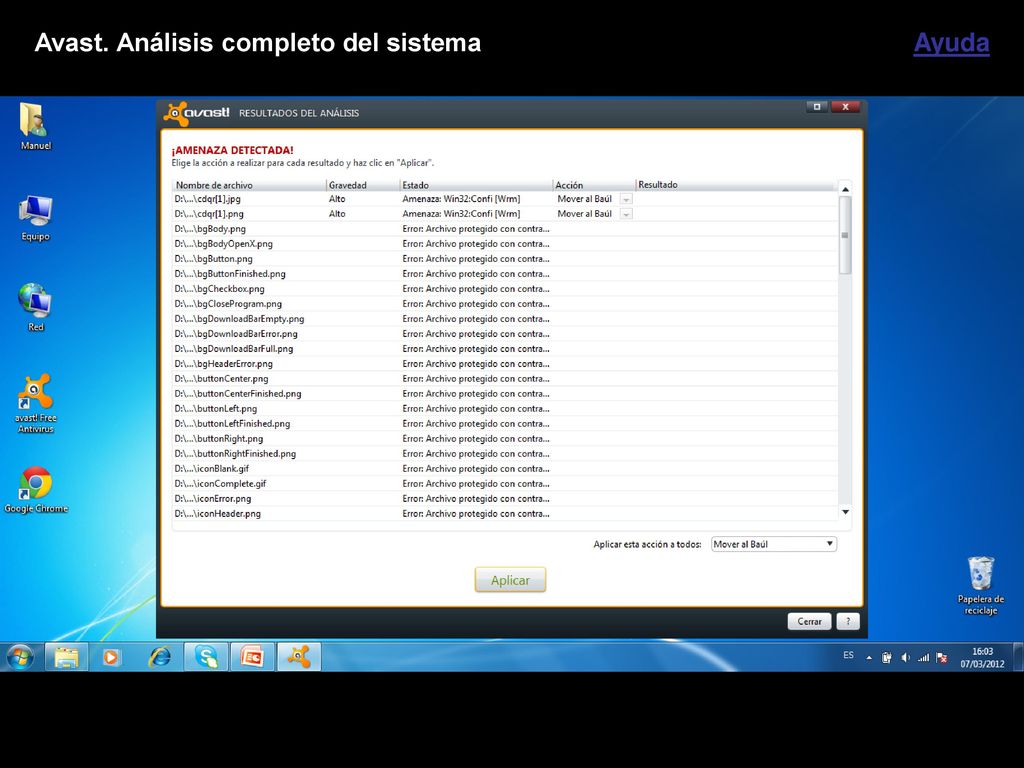Select the avast! taskbar button
This screenshot has height=768, width=1024.
pyautogui.click(x=299, y=657)
